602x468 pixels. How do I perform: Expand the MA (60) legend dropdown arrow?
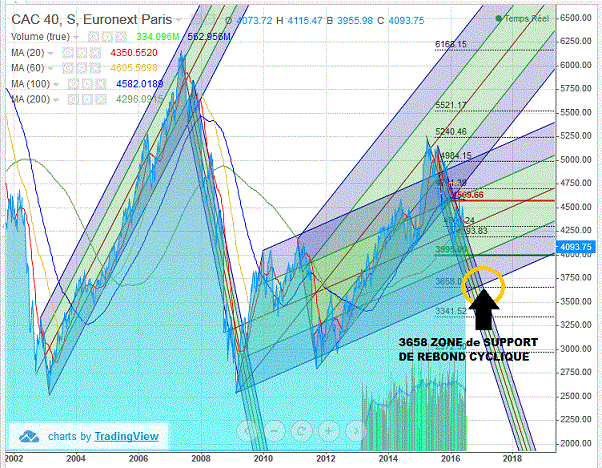click(x=51, y=68)
